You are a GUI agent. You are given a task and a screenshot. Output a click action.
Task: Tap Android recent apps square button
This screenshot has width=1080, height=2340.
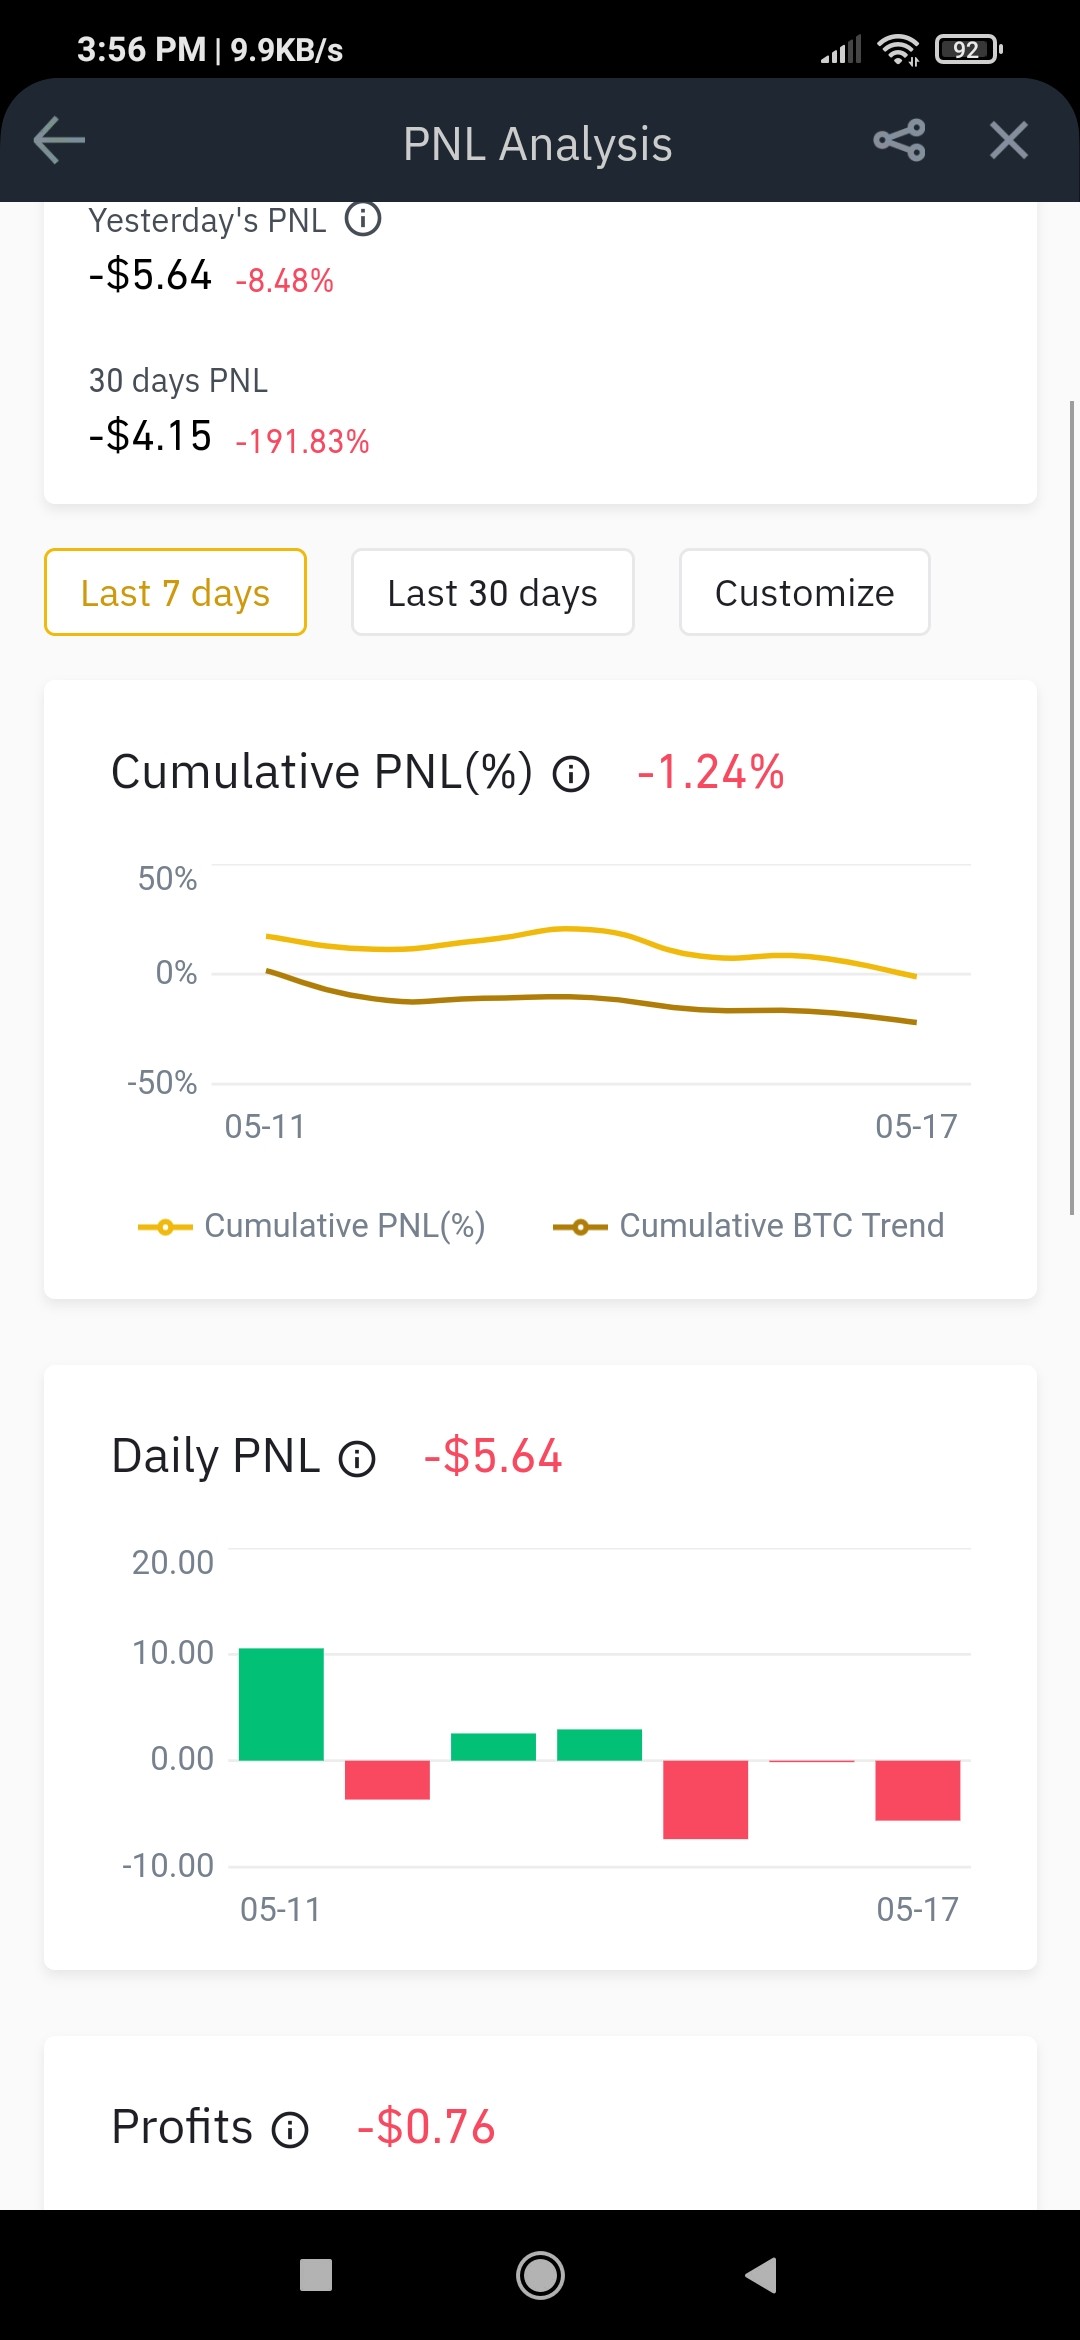(316, 2275)
